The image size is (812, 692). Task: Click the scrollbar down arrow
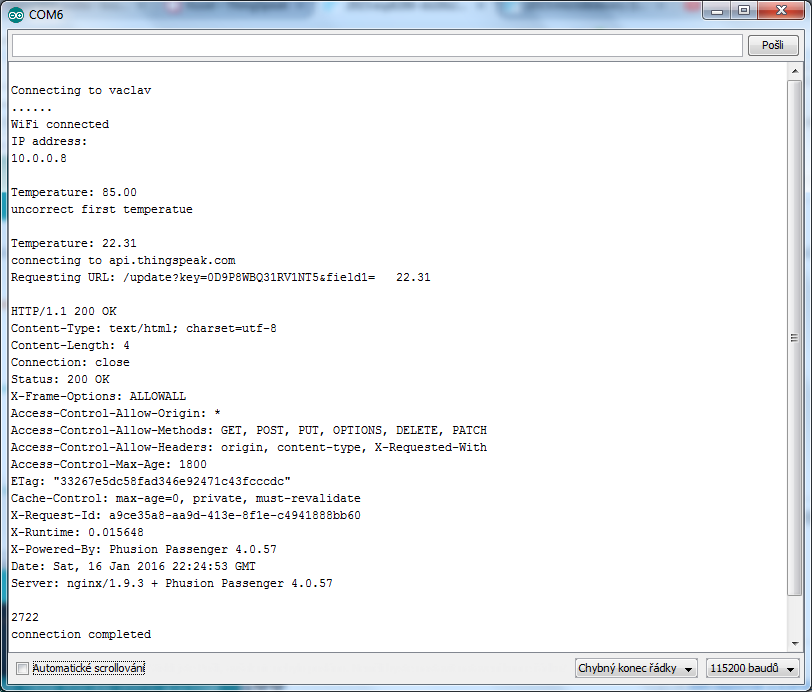click(x=795, y=644)
